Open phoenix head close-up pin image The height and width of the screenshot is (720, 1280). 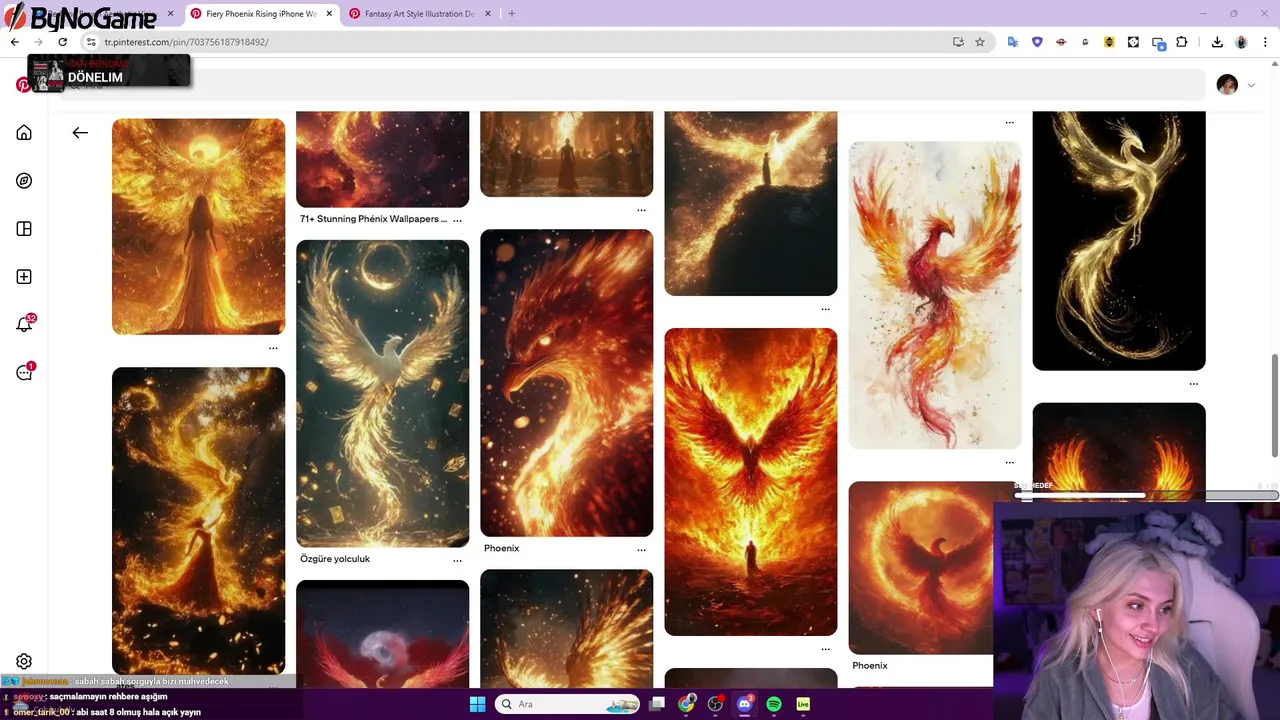566,383
